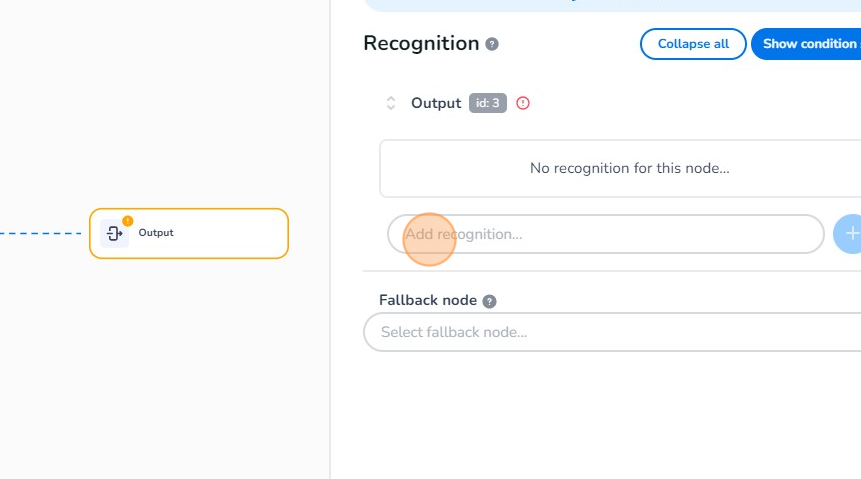This screenshot has width=861, height=479.
Task: Click the Show condition button
Action: (808, 44)
